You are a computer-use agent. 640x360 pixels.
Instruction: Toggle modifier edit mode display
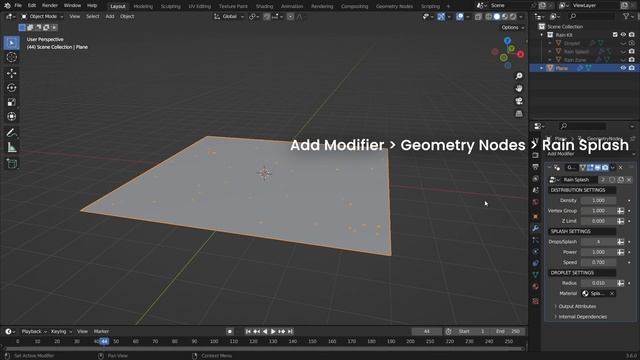tap(590, 167)
